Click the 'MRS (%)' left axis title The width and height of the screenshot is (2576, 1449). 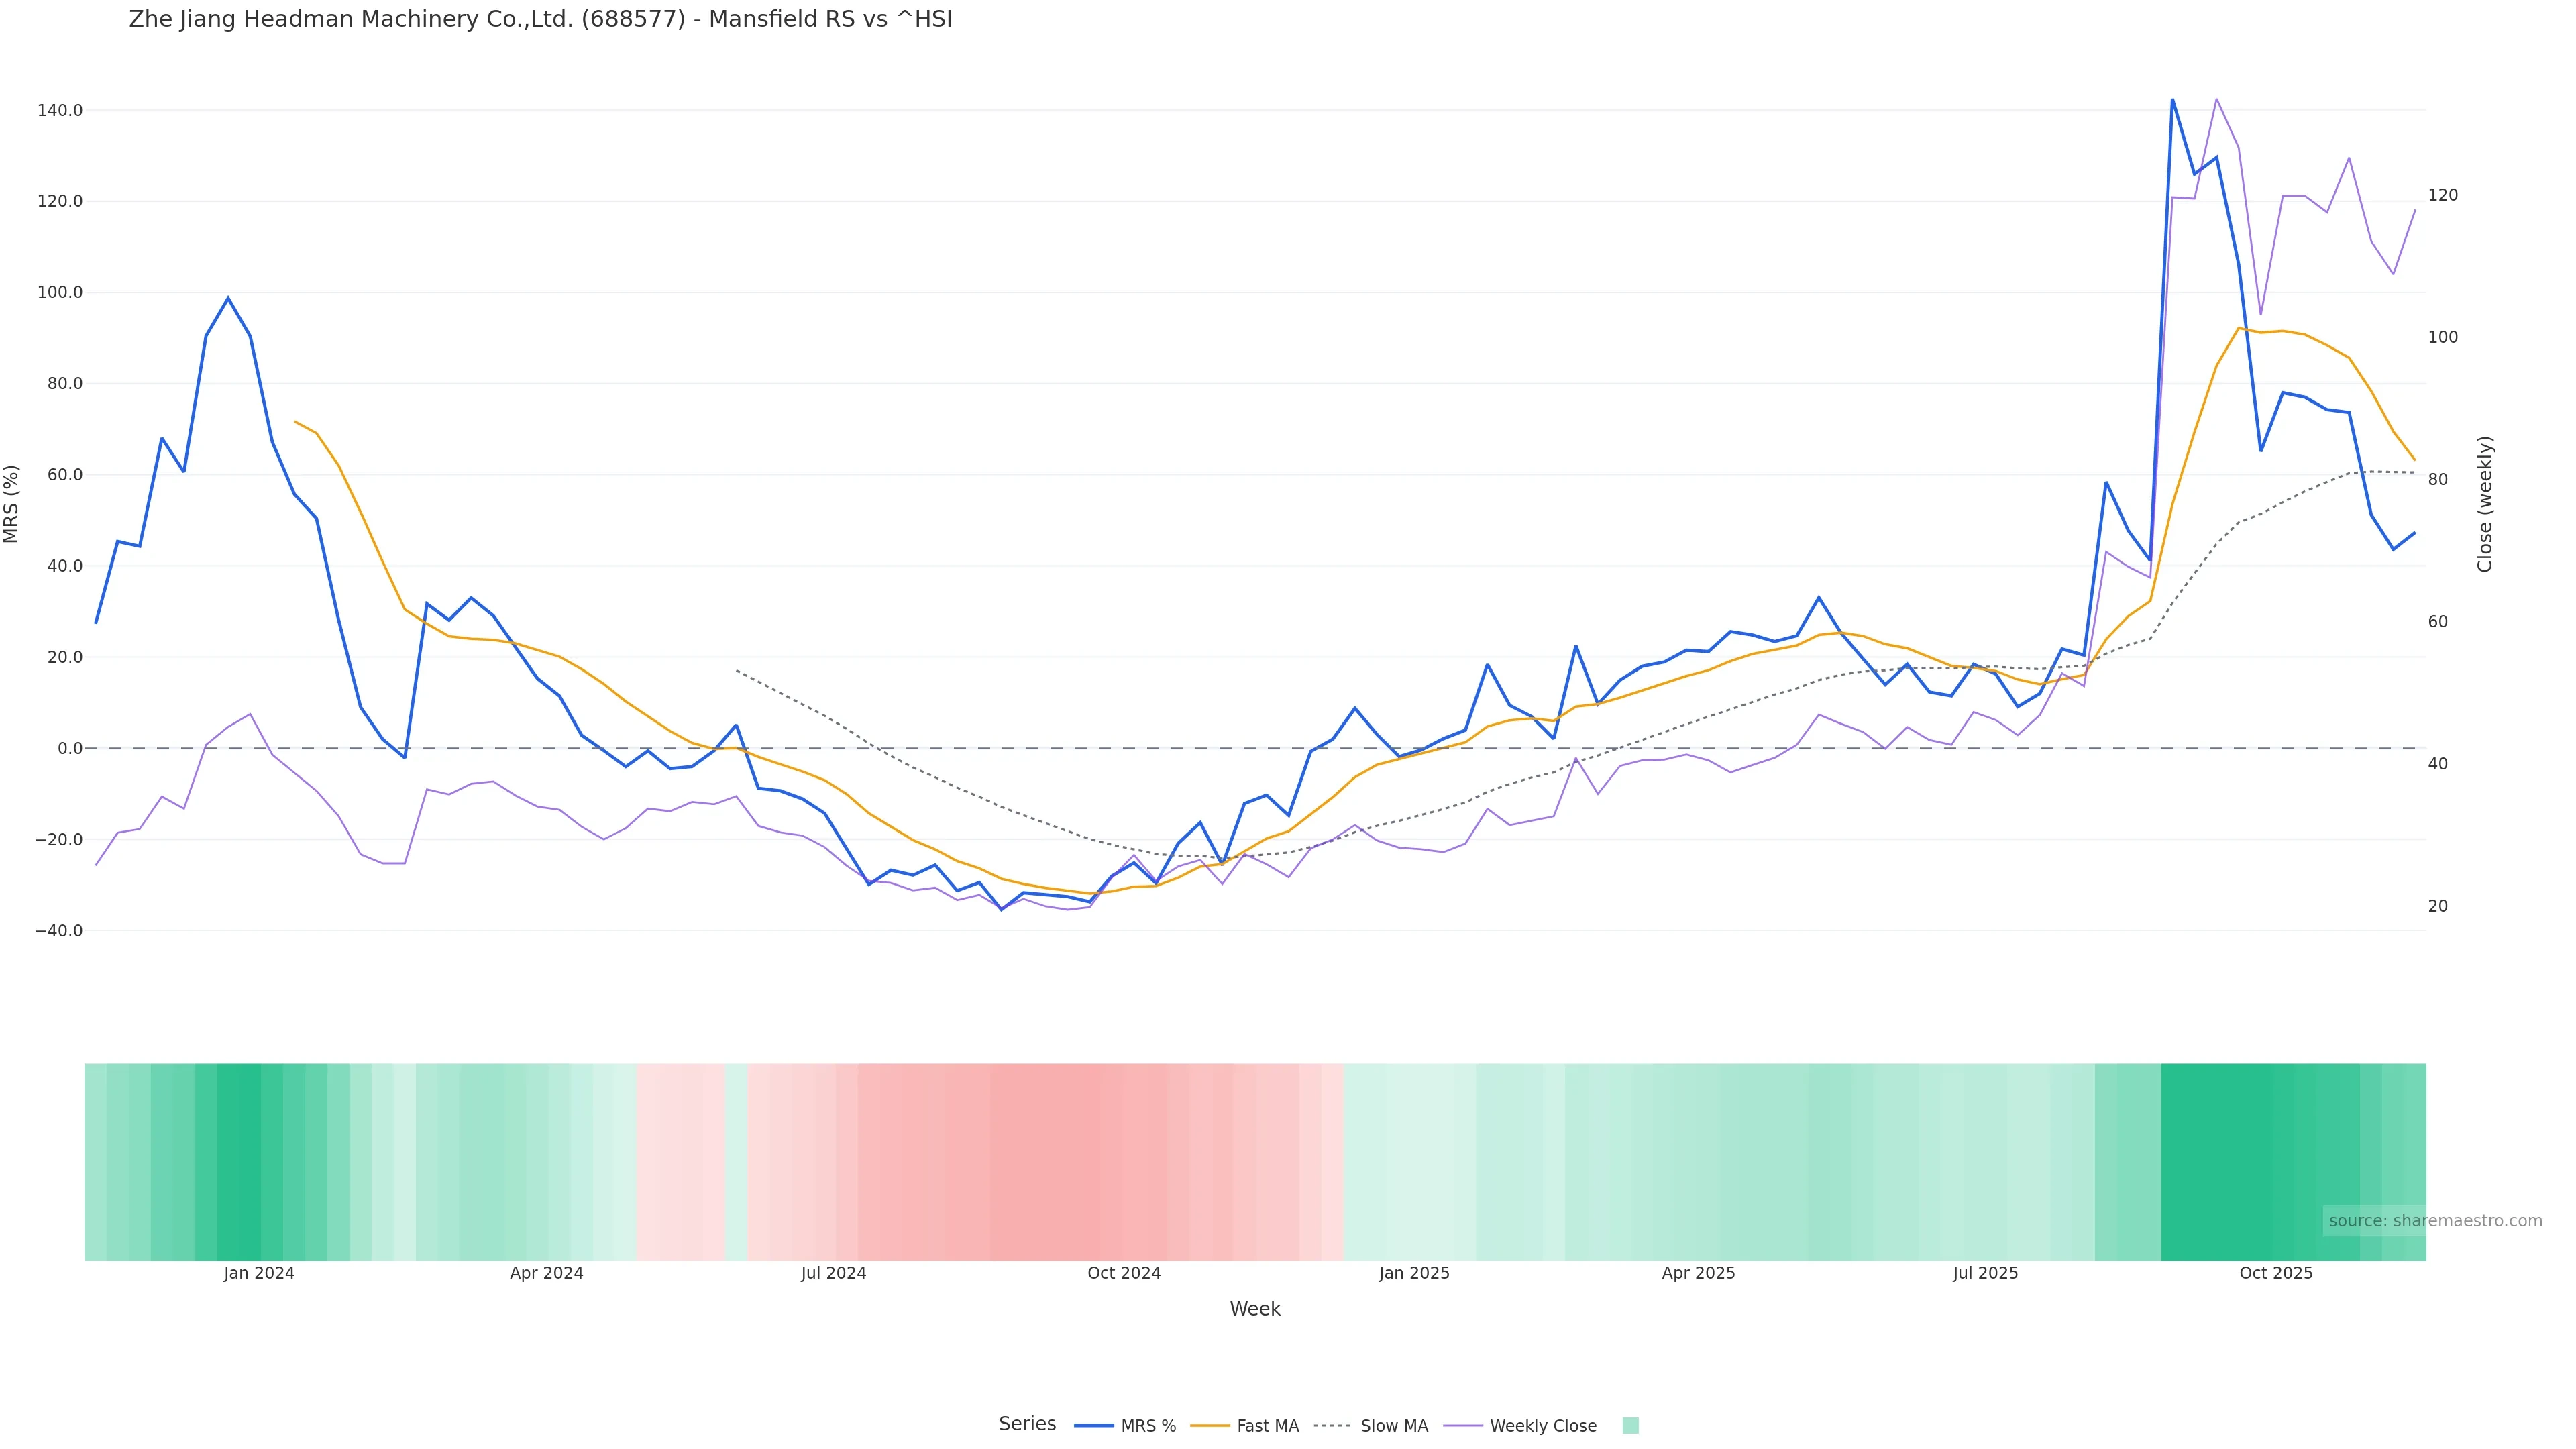coord(12,504)
